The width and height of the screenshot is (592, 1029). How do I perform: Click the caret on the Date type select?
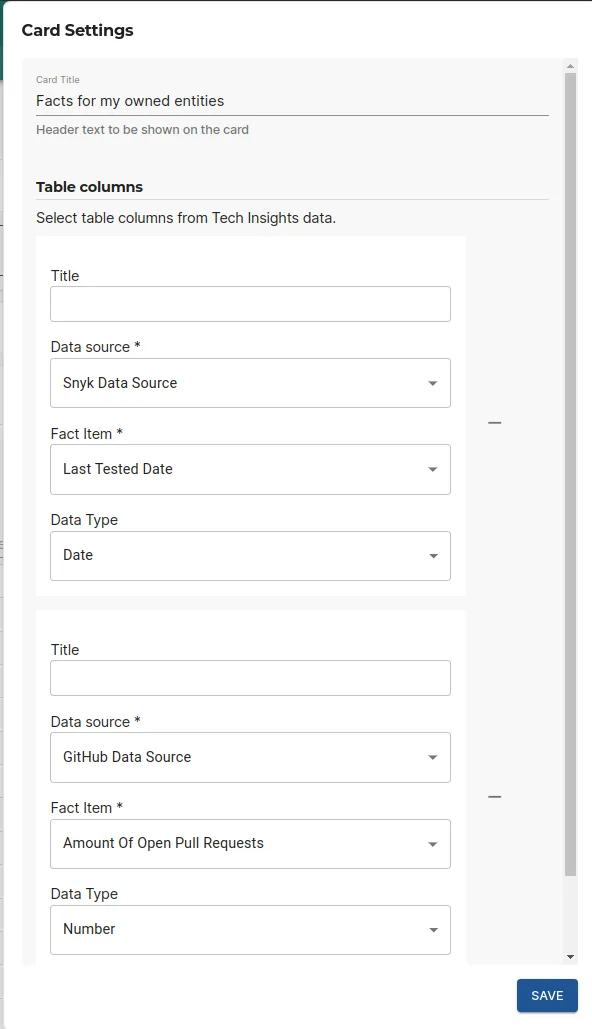pyautogui.click(x=432, y=556)
